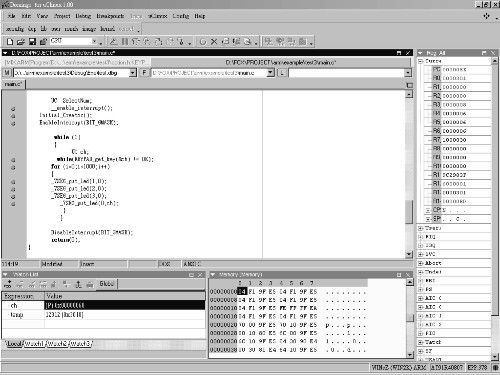The height and width of the screenshot is (375, 500).
Task: Click the register panel vertical scrollbar
Action: click(495, 210)
